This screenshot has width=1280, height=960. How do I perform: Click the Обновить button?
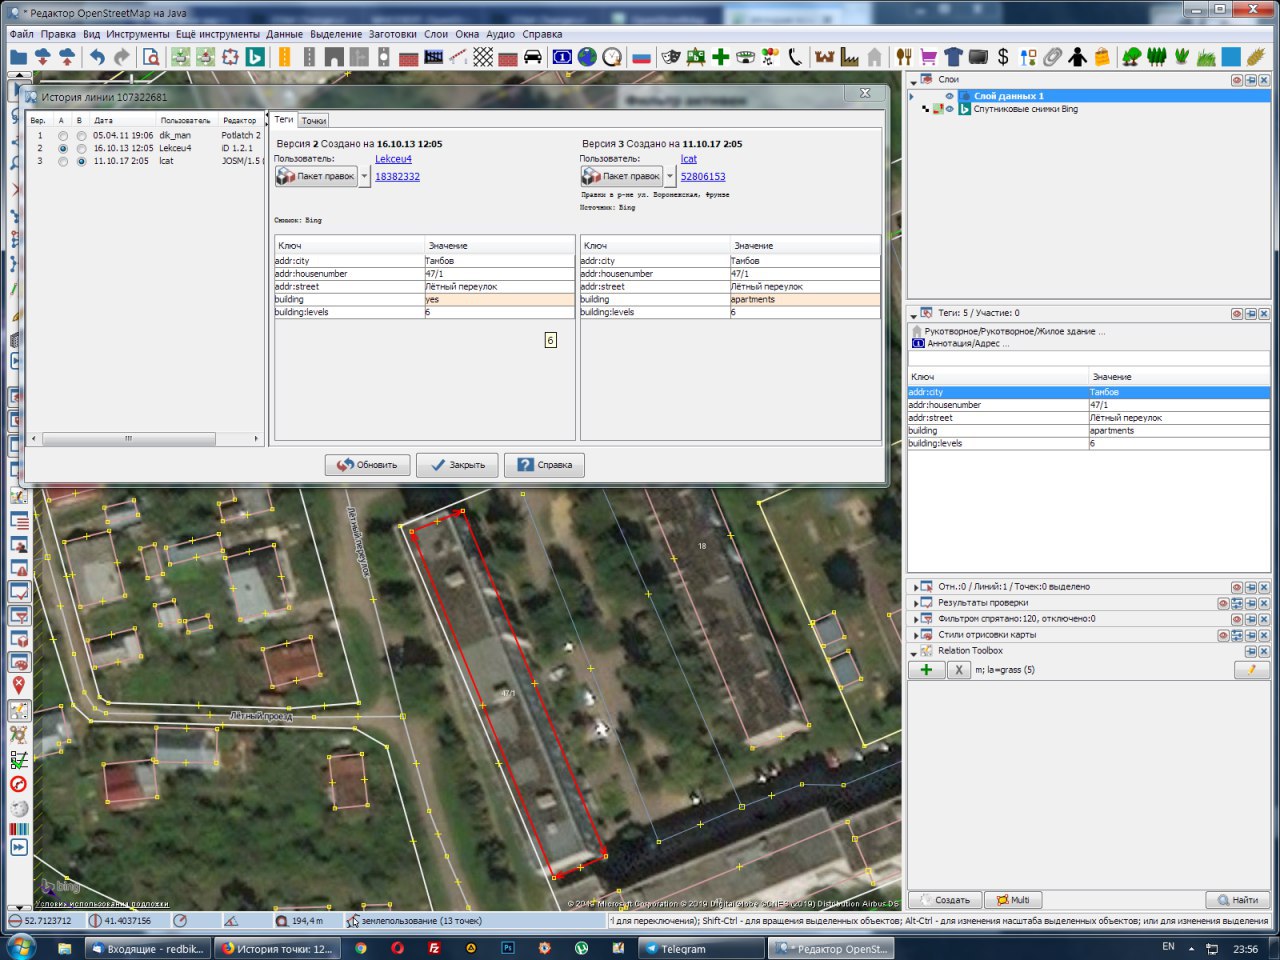point(367,465)
